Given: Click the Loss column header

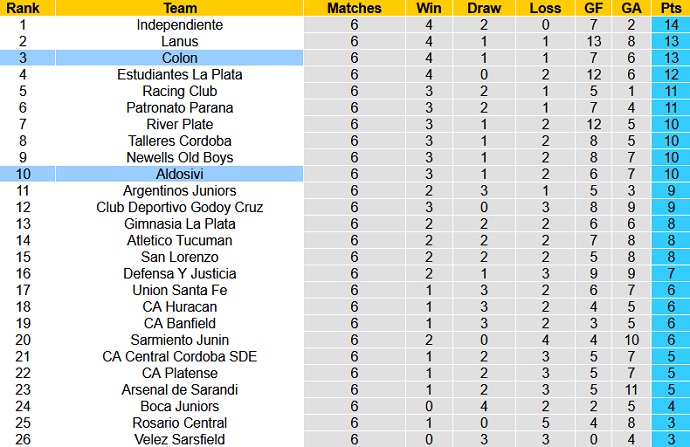Looking at the screenshot, I should click(x=547, y=8).
